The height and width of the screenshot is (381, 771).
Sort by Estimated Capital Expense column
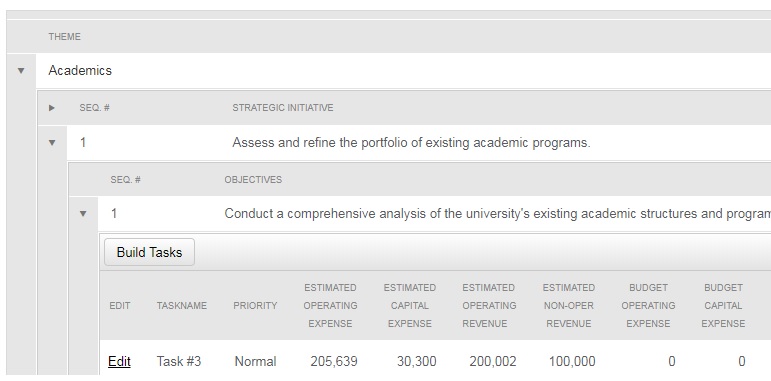pyautogui.click(x=410, y=306)
